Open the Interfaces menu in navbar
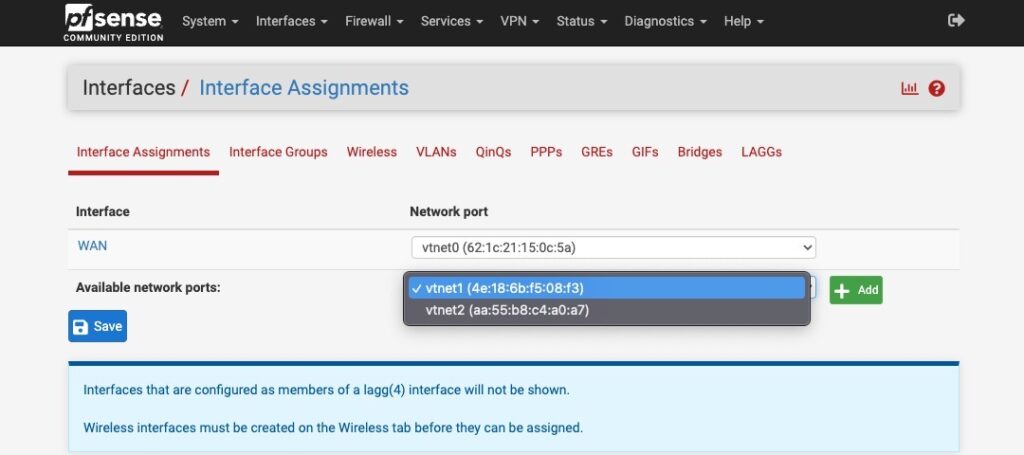Screen dimensions: 1024x455 pyautogui.click(x=292, y=22)
